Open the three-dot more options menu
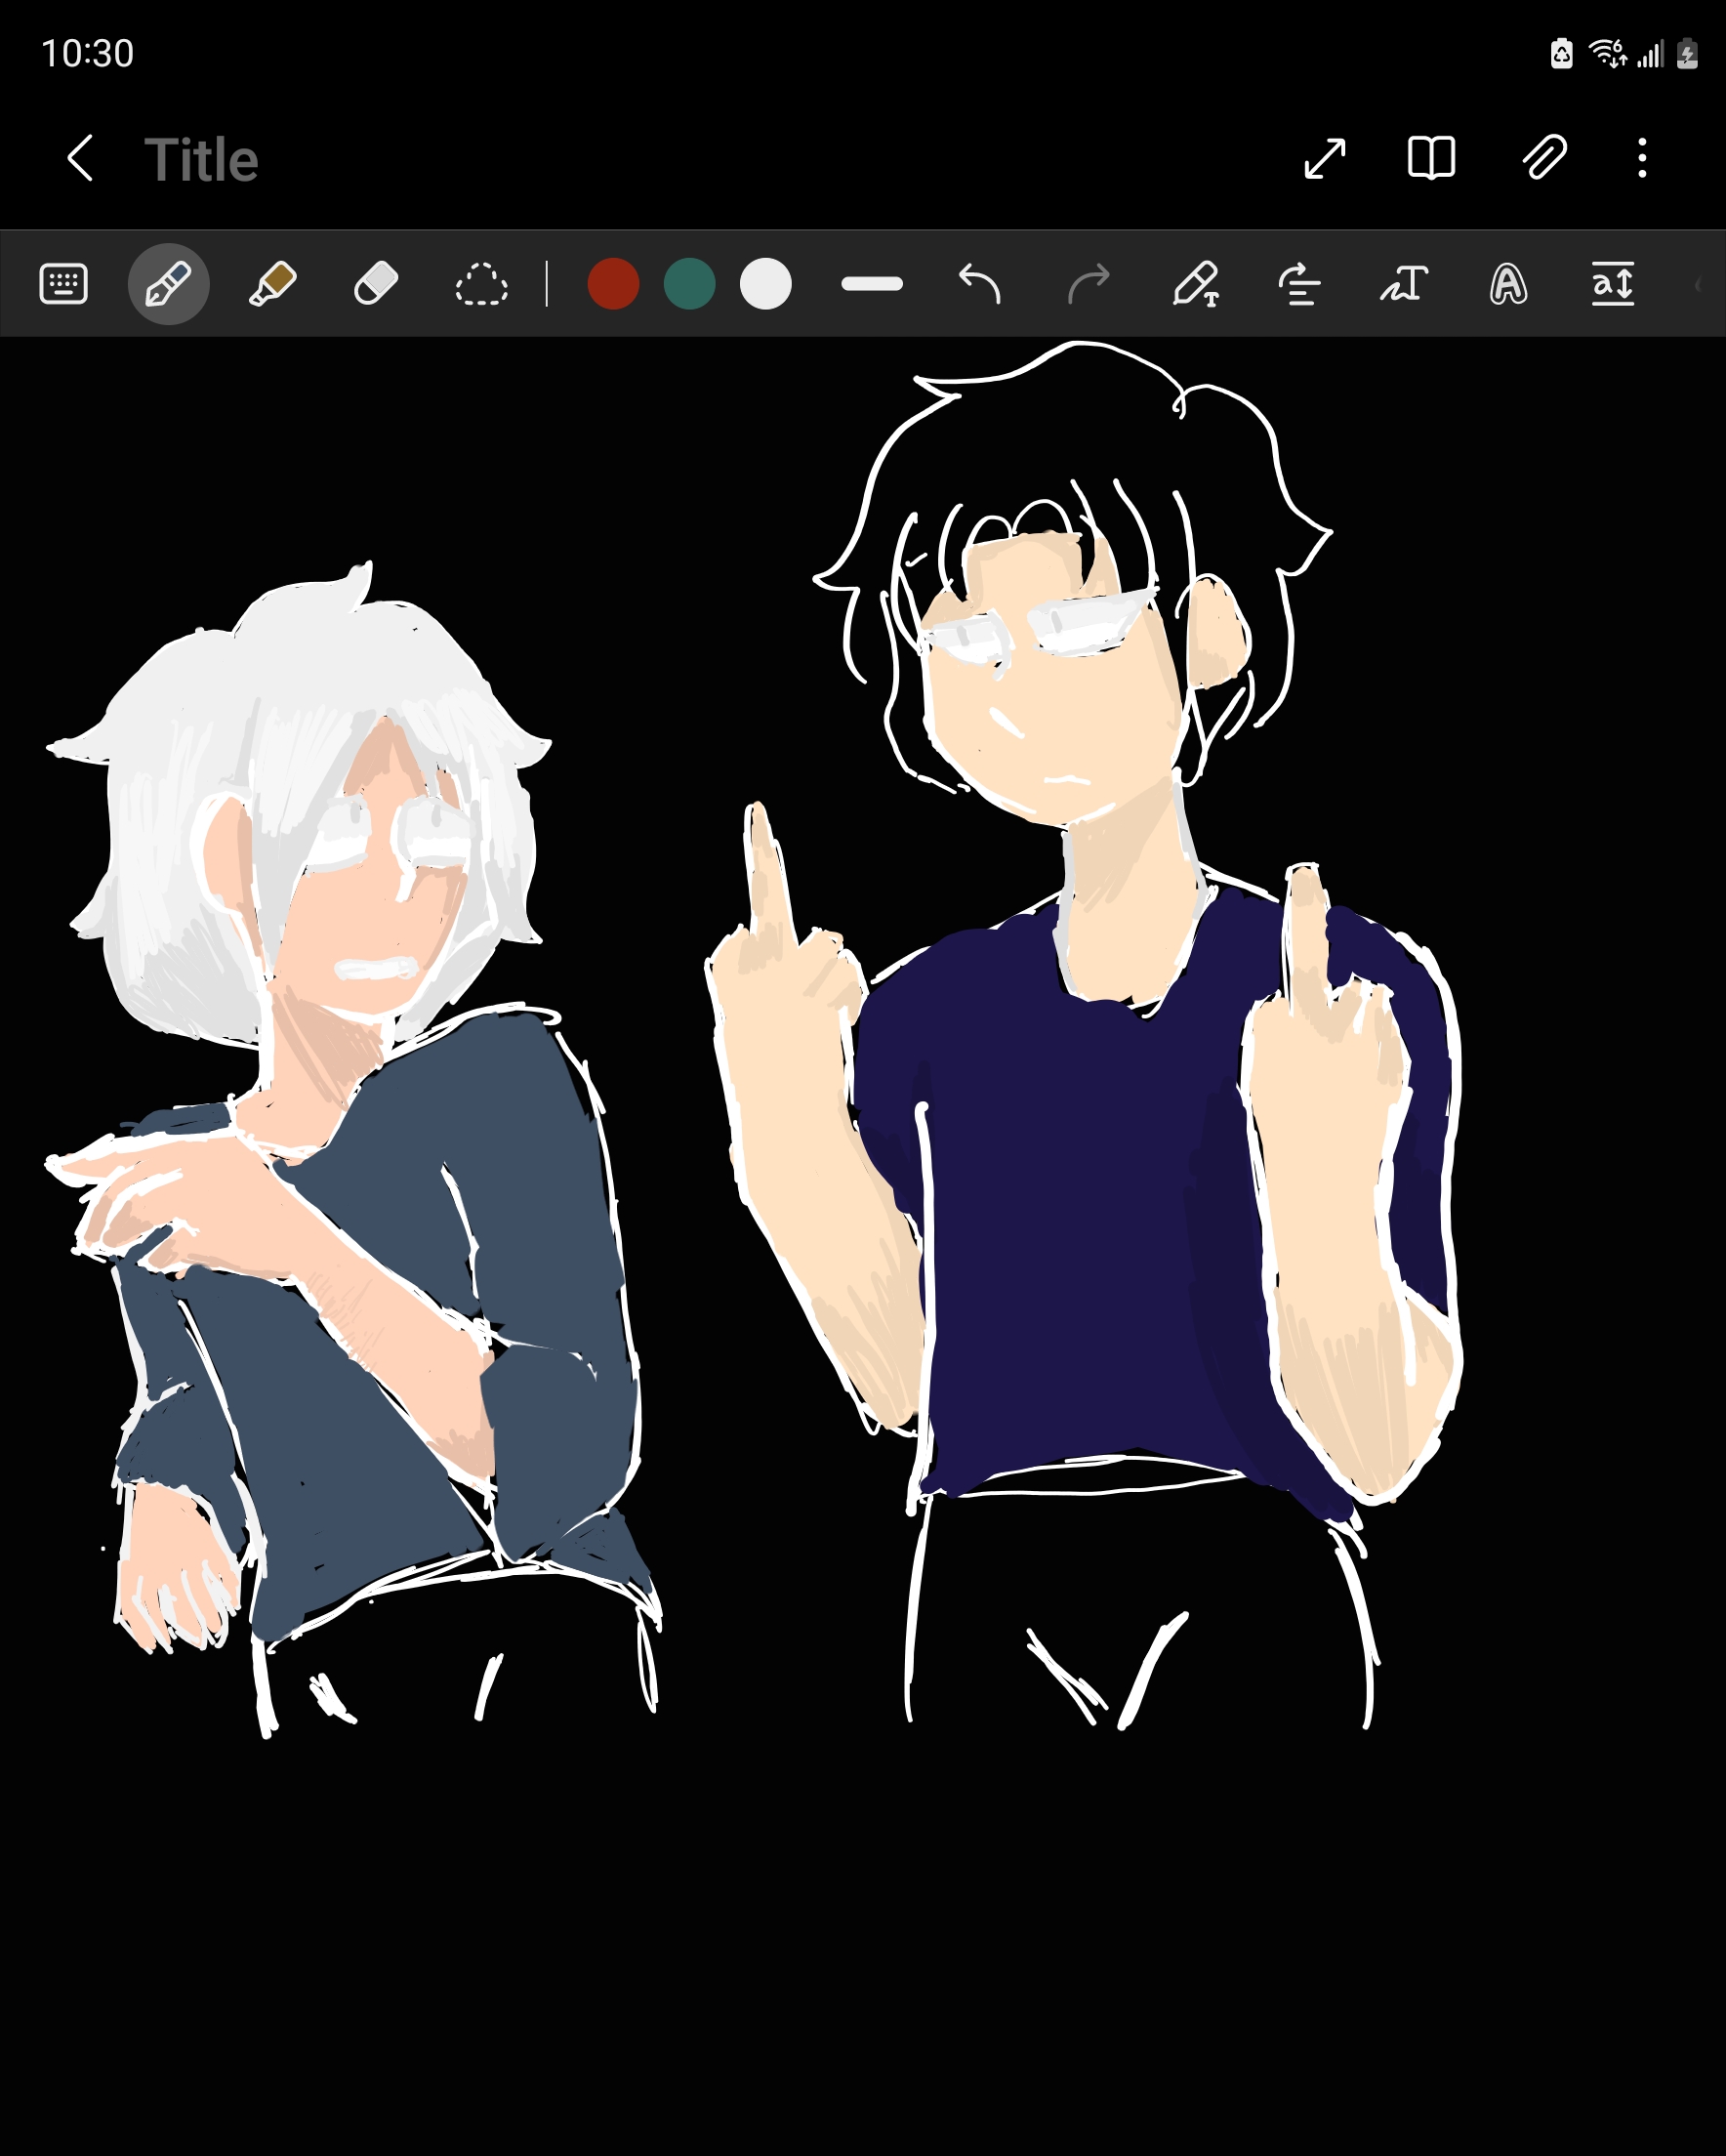This screenshot has width=1726, height=2156. [1642, 158]
